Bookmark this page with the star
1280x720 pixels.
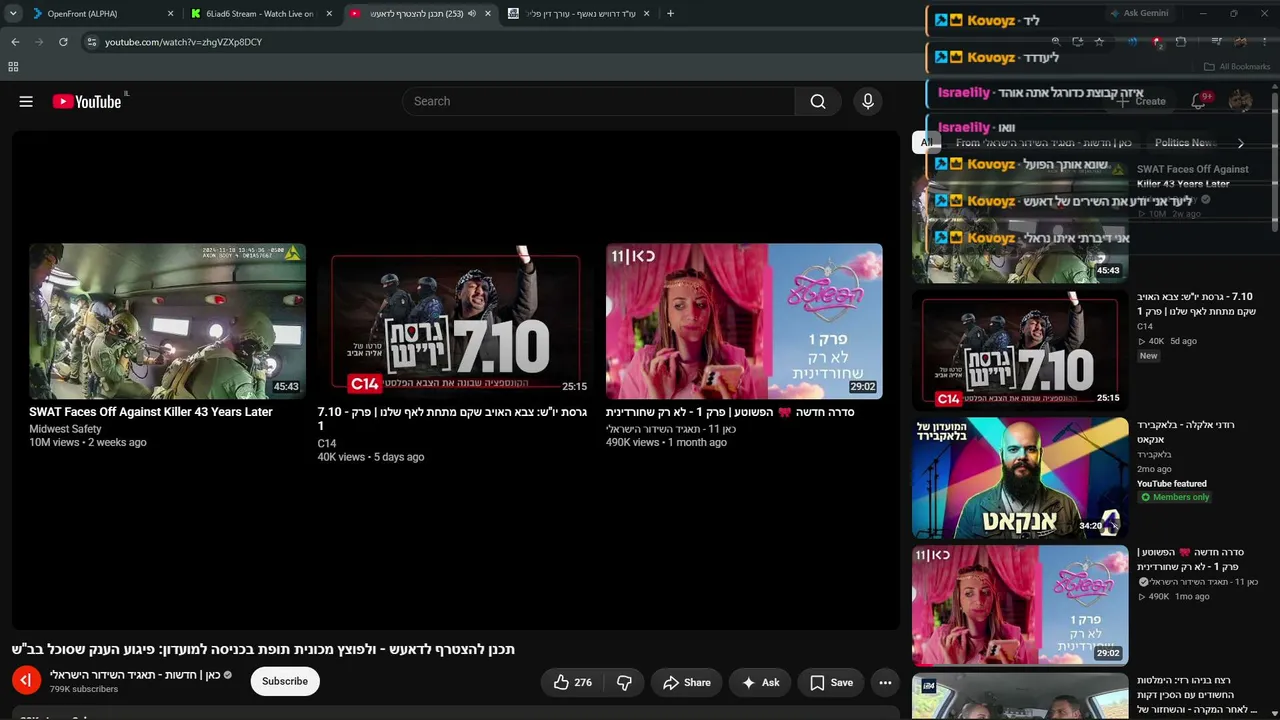pyautogui.click(x=1099, y=42)
